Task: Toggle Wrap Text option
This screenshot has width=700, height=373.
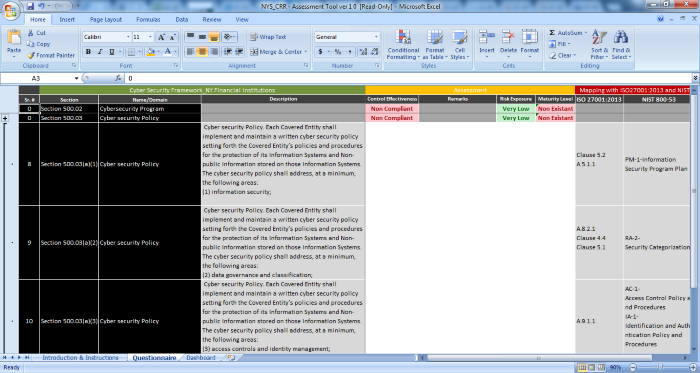Action: point(268,37)
